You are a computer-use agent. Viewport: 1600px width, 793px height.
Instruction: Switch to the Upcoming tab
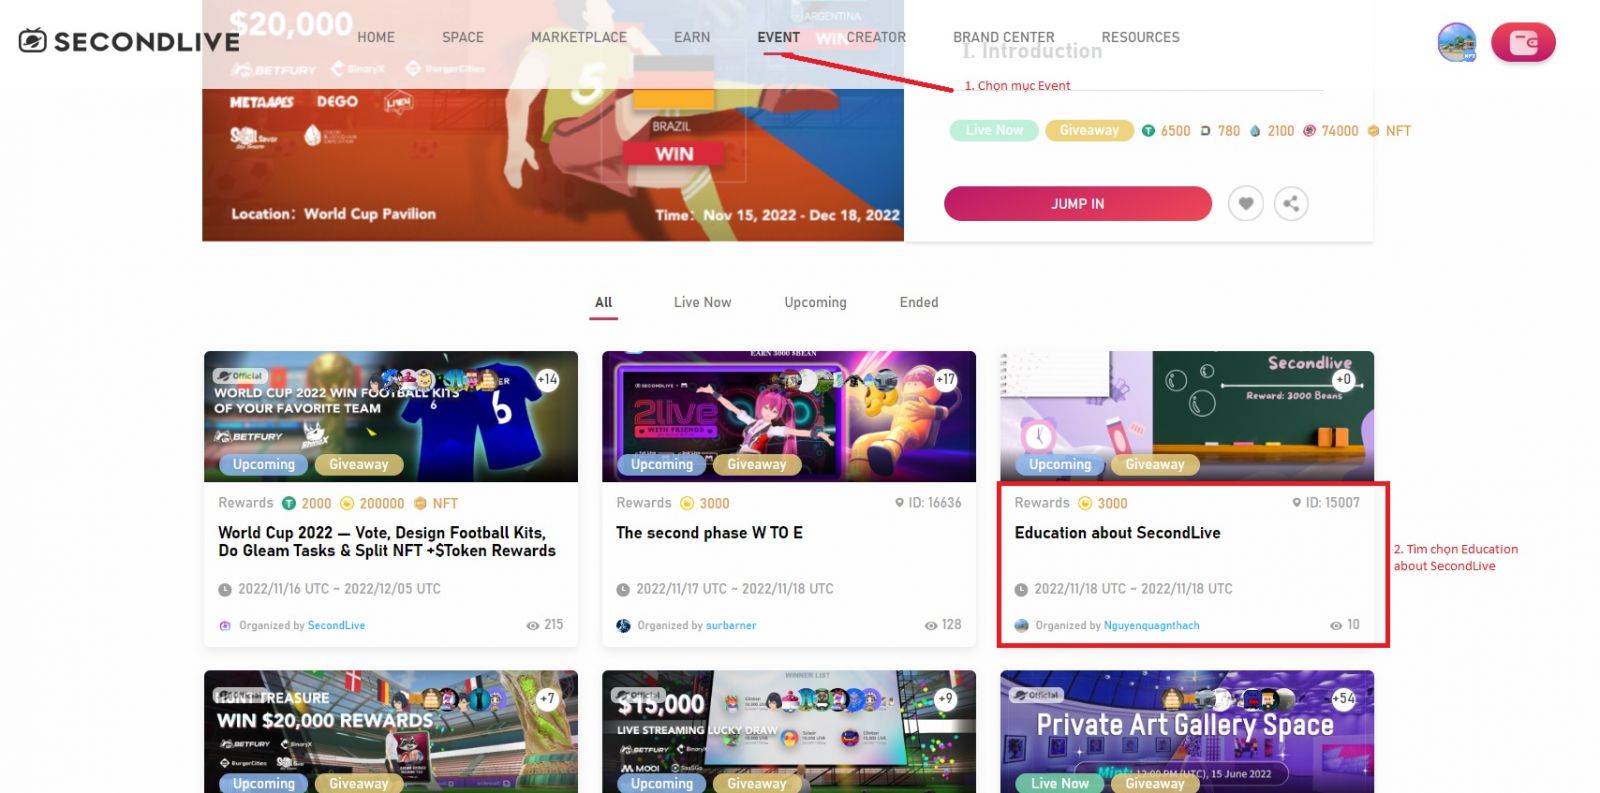[816, 302]
